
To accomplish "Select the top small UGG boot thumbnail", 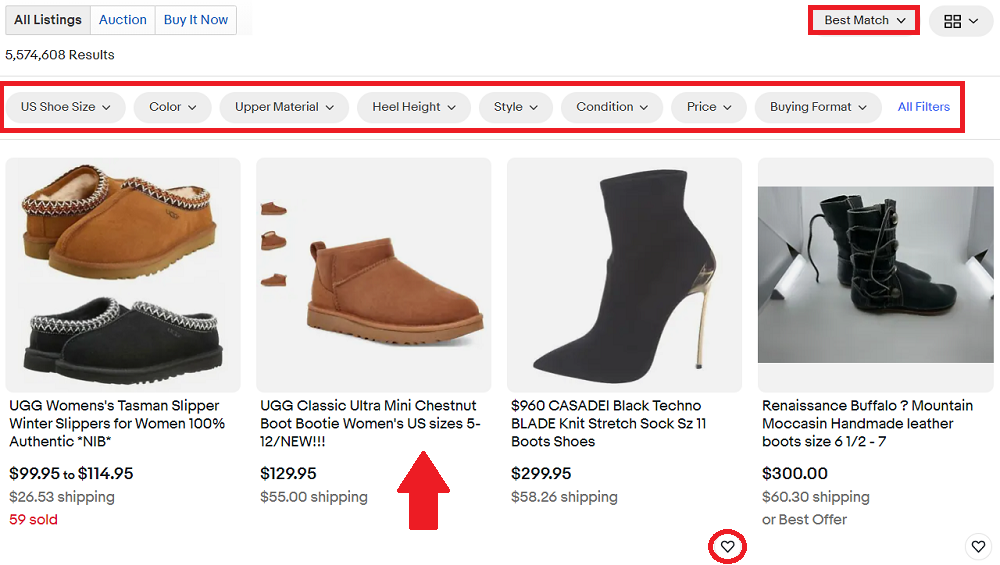I will [x=273, y=208].
